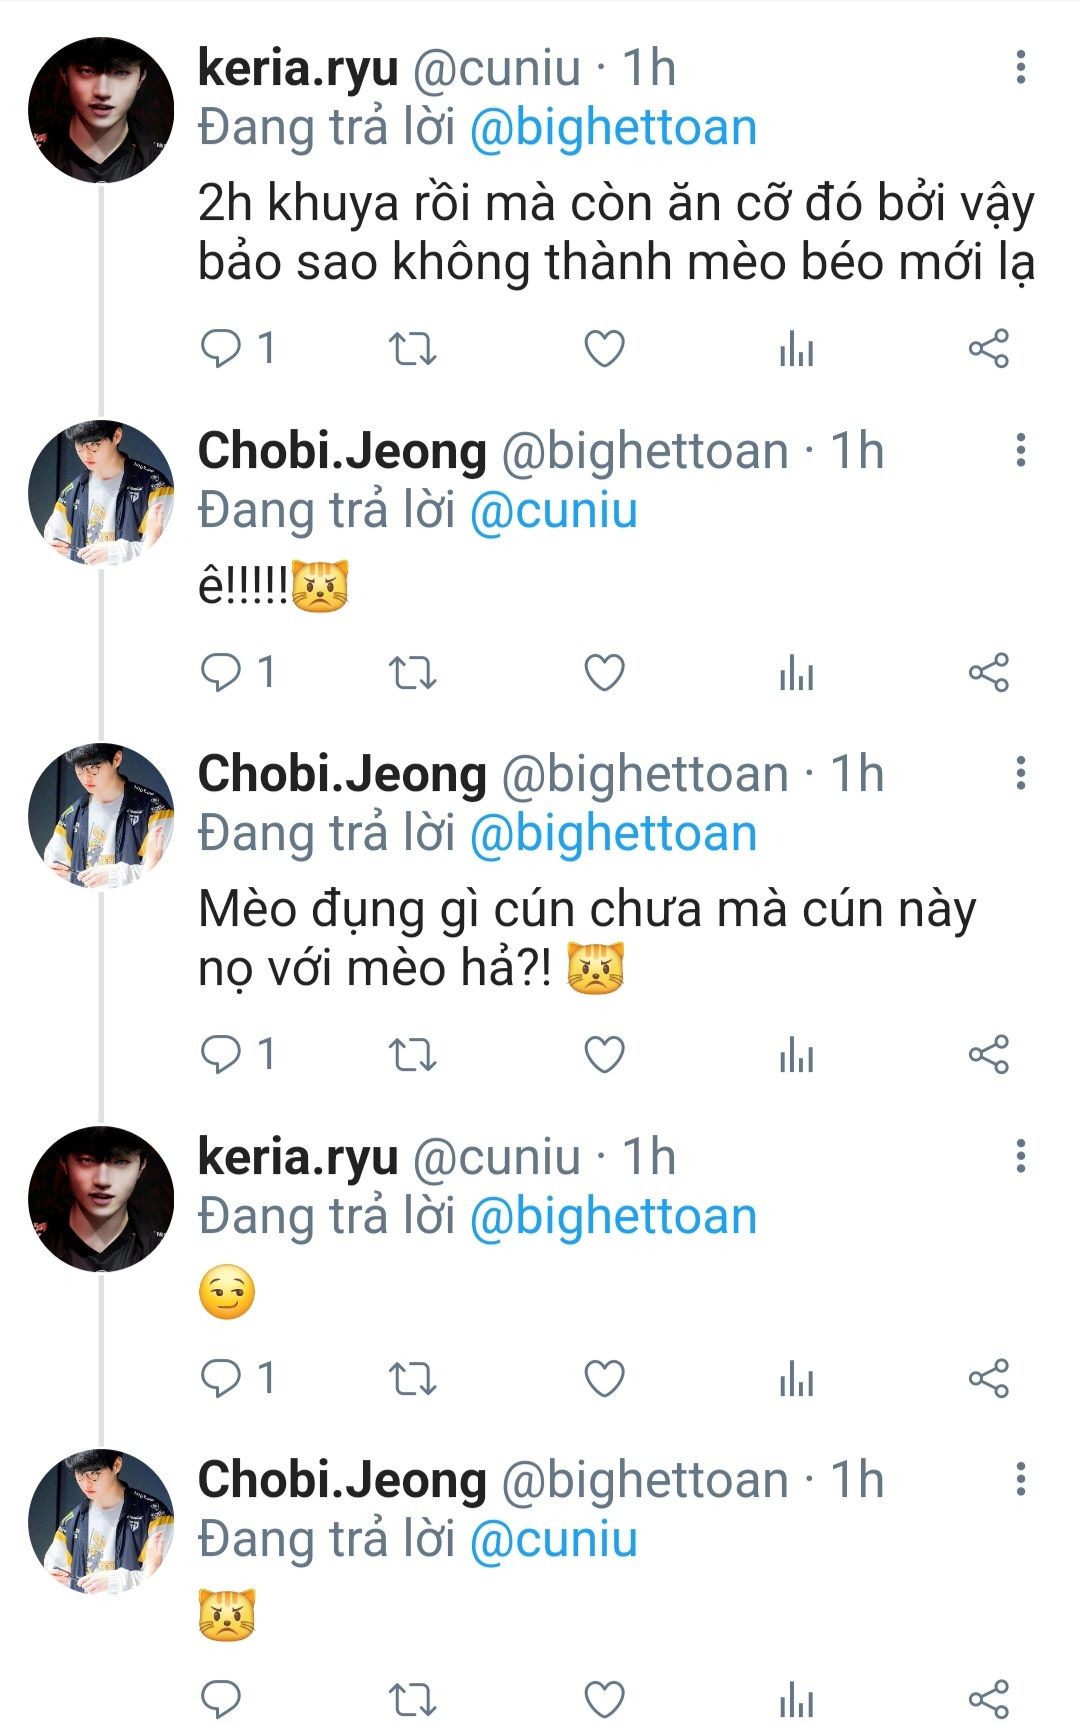Open Chobi.Jeong name on "Mèo đụng gì cún" tweet
The height and width of the screenshot is (1725, 1080).
342,774
